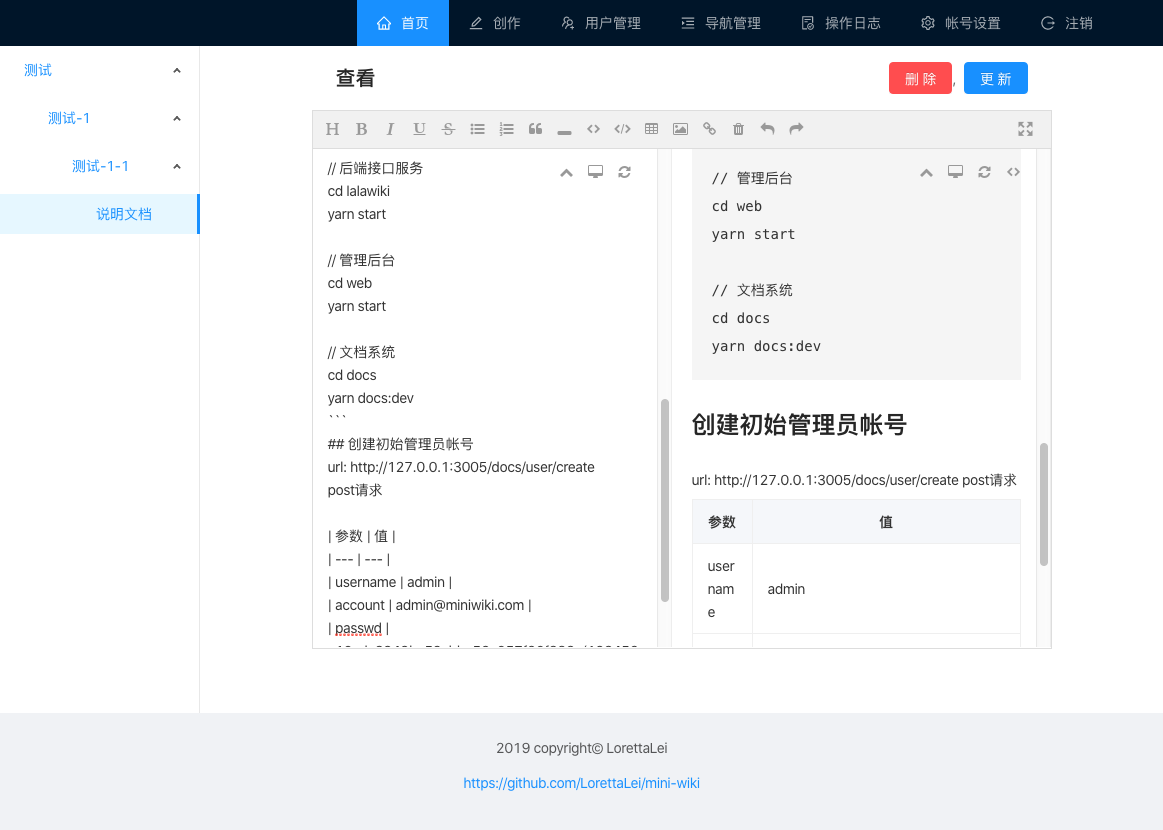The width and height of the screenshot is (1163, 830).
Task: Click the "## 创建初始管理员帐号" source line
Action: click(x=400, y=444)
